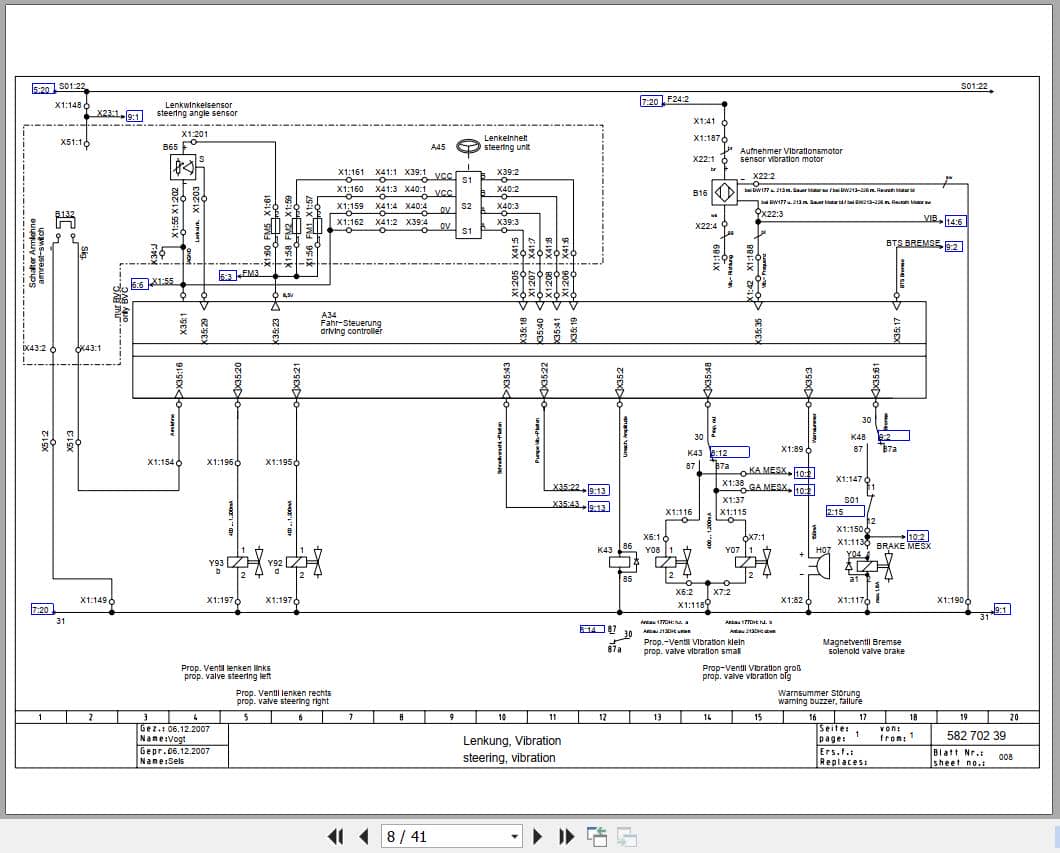Screen dimensions: 1060x853
Task: Click the H07 warning buzzer symbol
Action: click(x=819, y=564)
